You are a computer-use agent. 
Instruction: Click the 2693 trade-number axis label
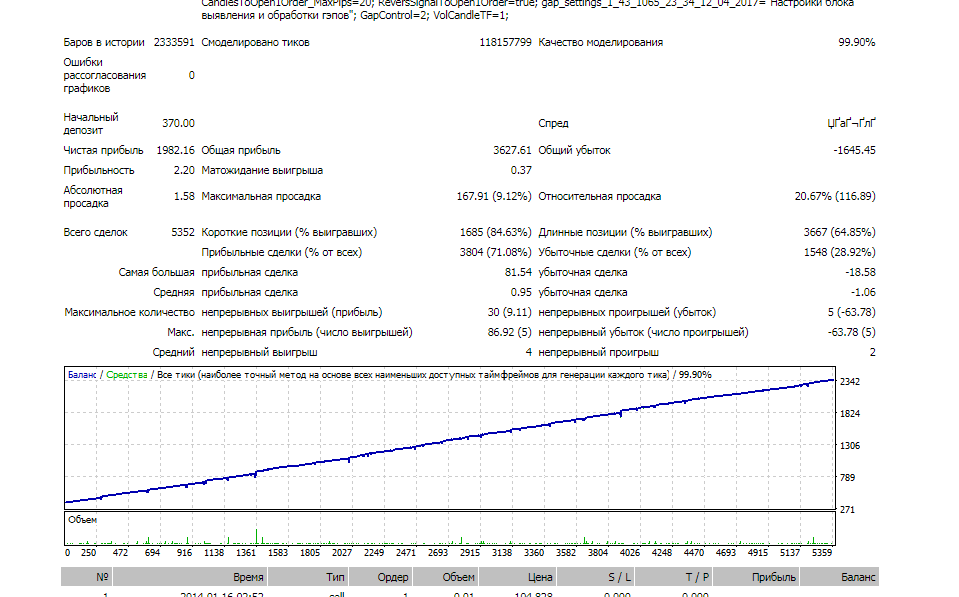pos(437,552)
